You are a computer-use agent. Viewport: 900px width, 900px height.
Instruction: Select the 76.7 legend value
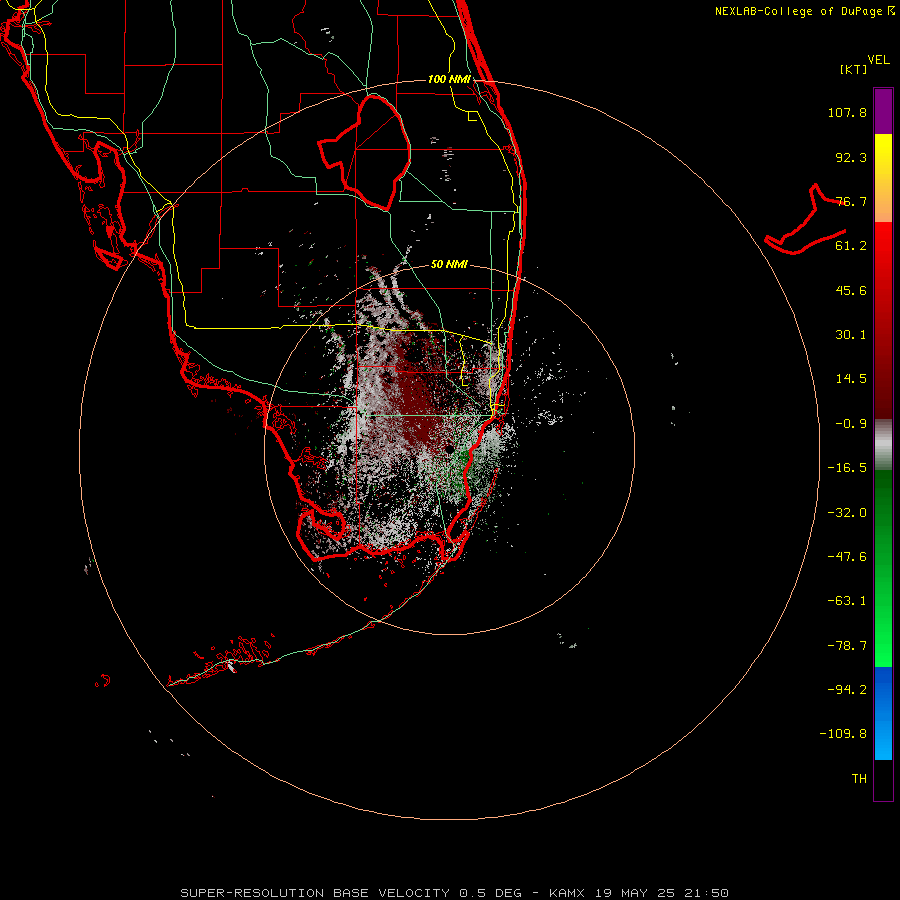pyautogui.click(x=851, y=201)
